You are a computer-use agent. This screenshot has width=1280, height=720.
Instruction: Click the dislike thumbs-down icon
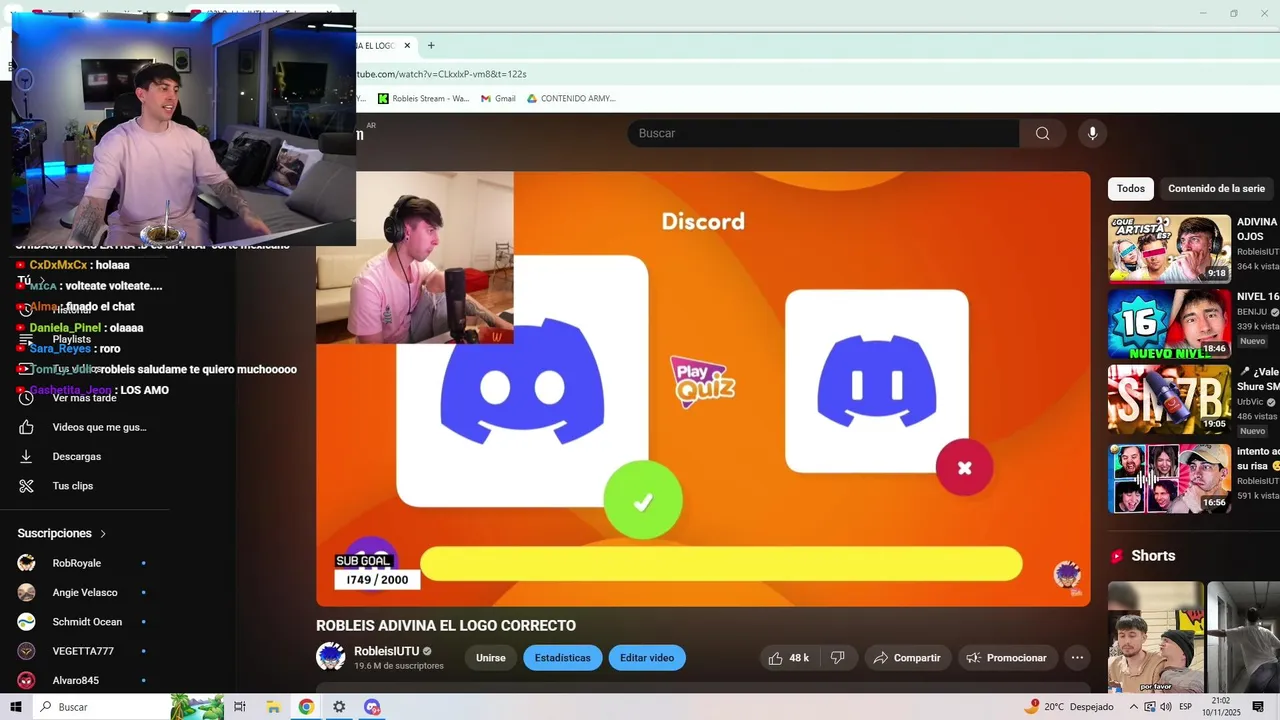[838, 658]
